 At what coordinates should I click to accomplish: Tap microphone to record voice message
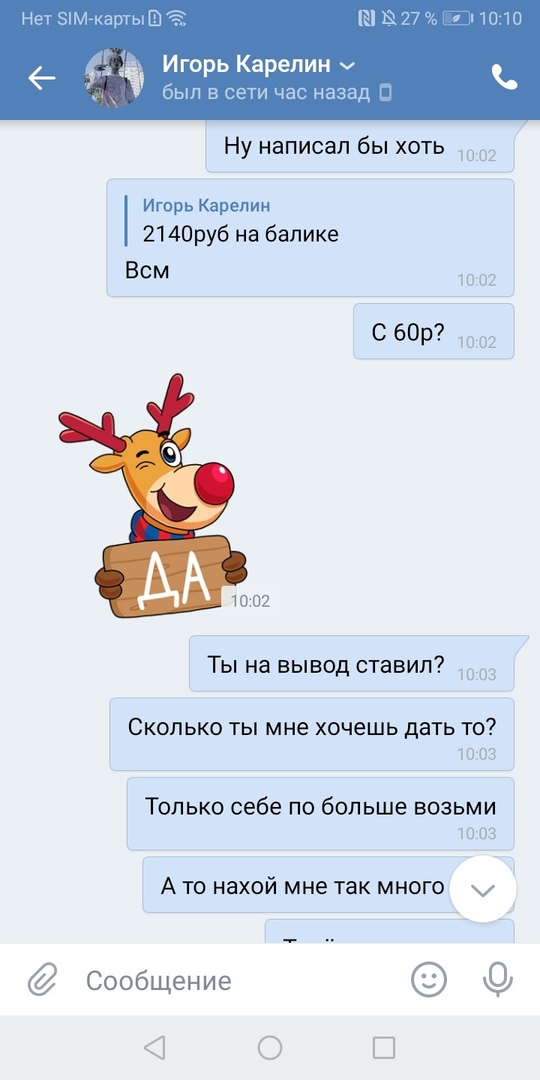click(x=497, y=979)
